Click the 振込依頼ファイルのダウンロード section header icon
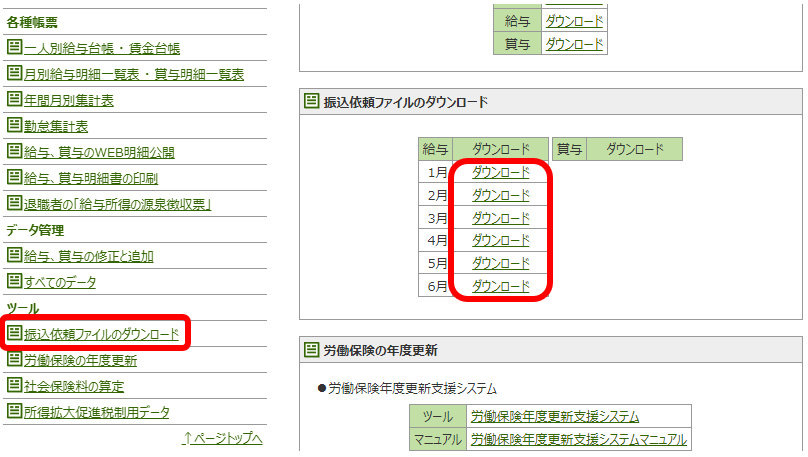 312,102
